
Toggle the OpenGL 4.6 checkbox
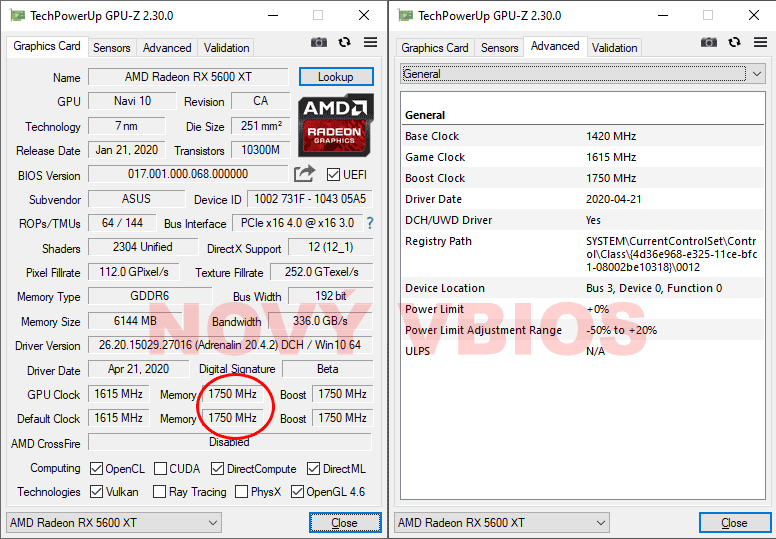point(297,491)
